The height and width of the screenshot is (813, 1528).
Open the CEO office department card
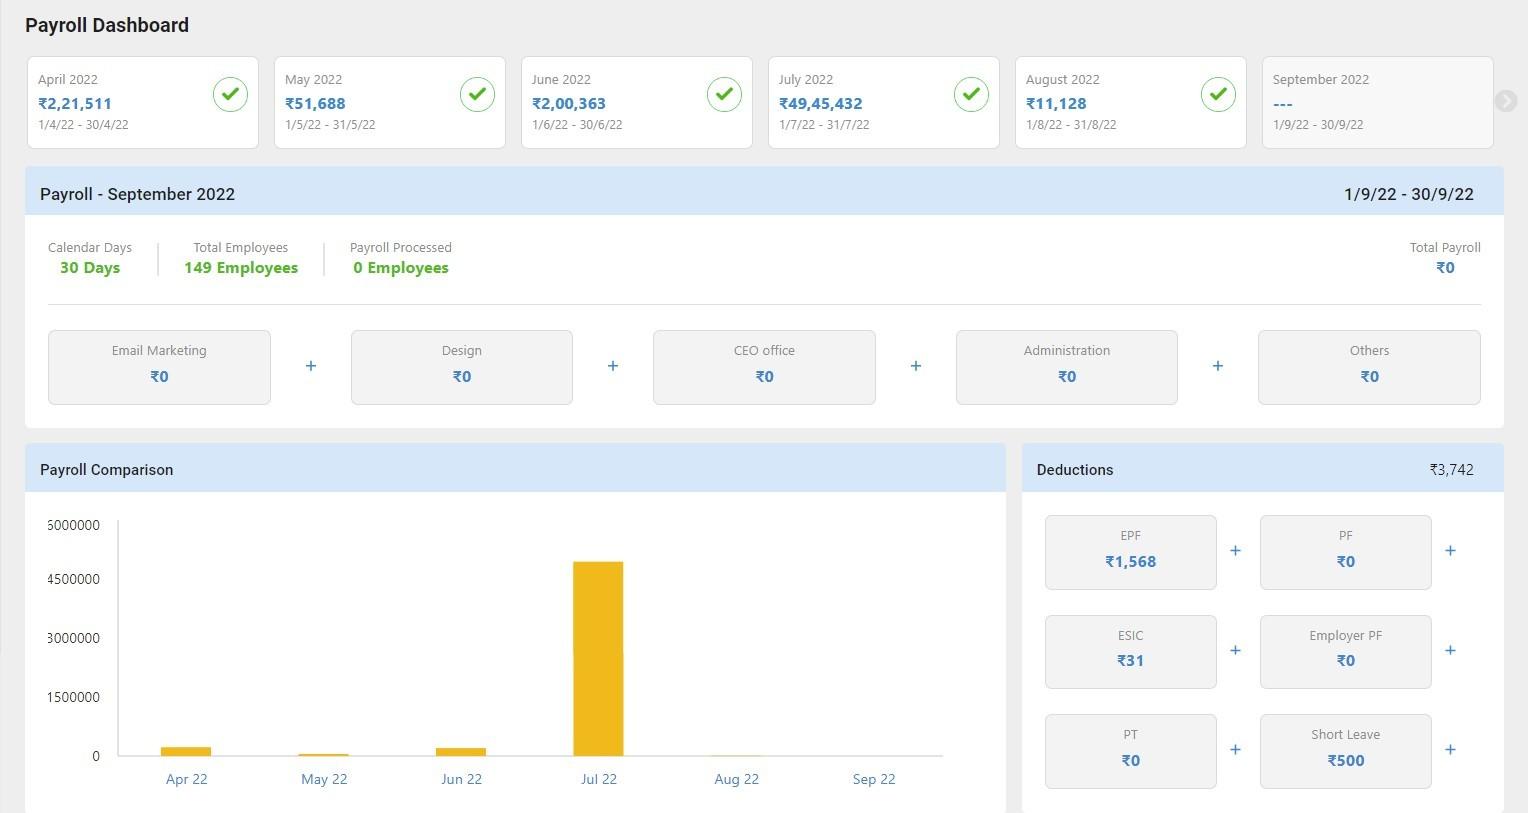click(764, 367)
